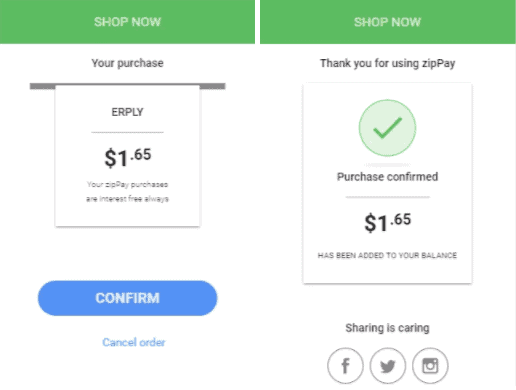Cancel the order with Cancel order link

tap(134, 342)
